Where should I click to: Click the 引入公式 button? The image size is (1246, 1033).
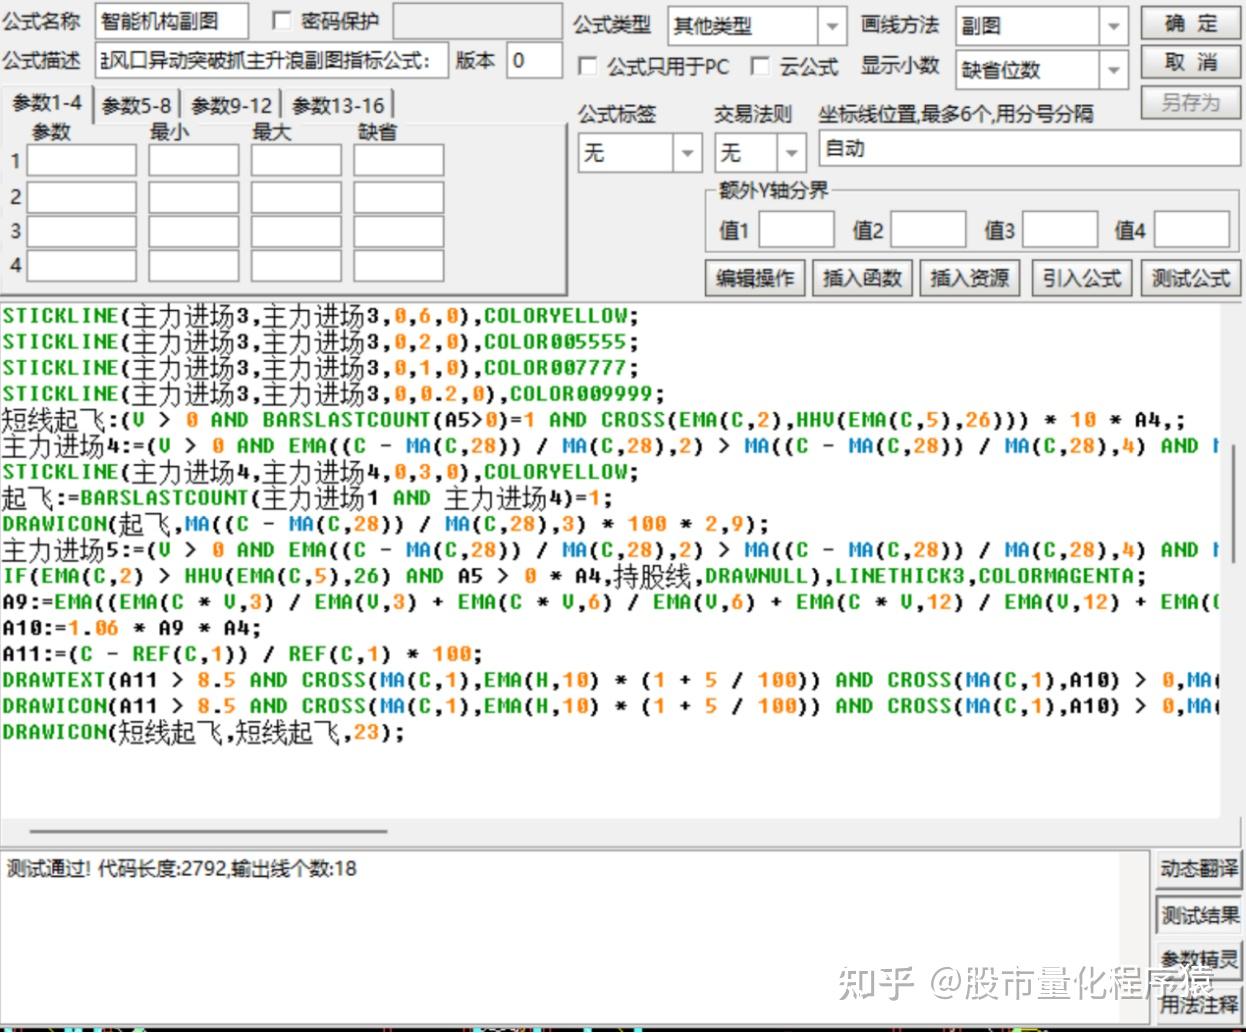pyautogui.click(x=1081, y=278)
